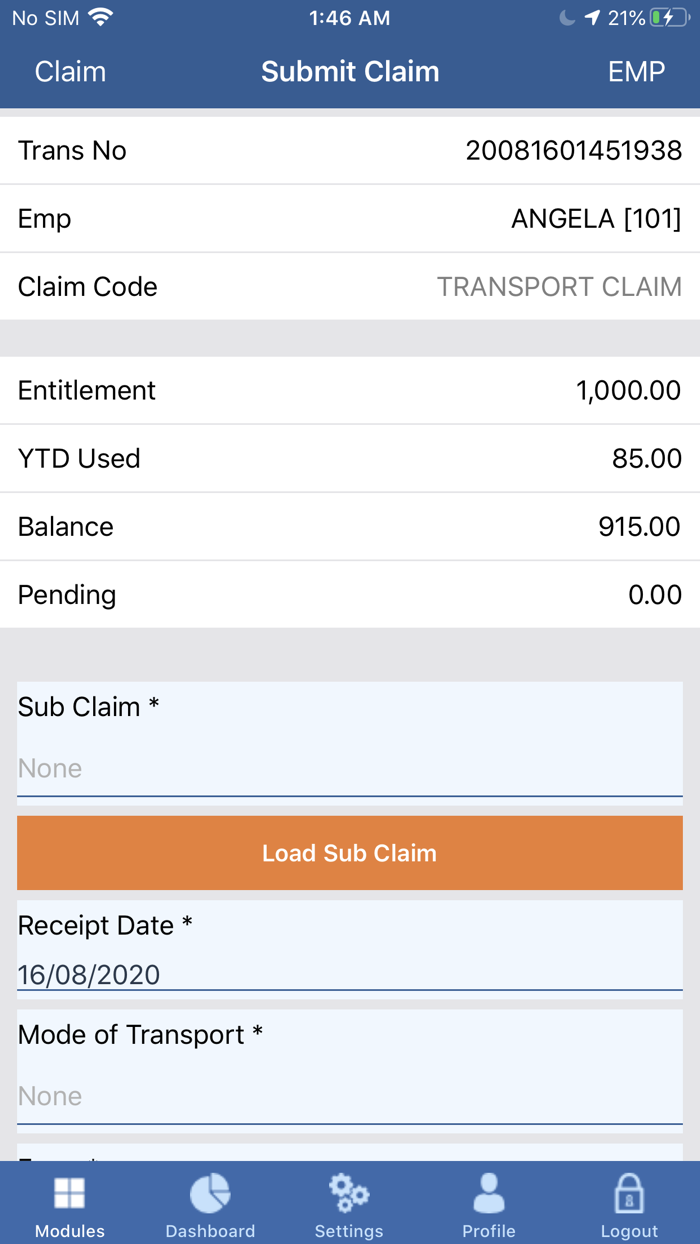Tap the Logout padlock icon
The image size is (700, 1244).
[629, 1192]
